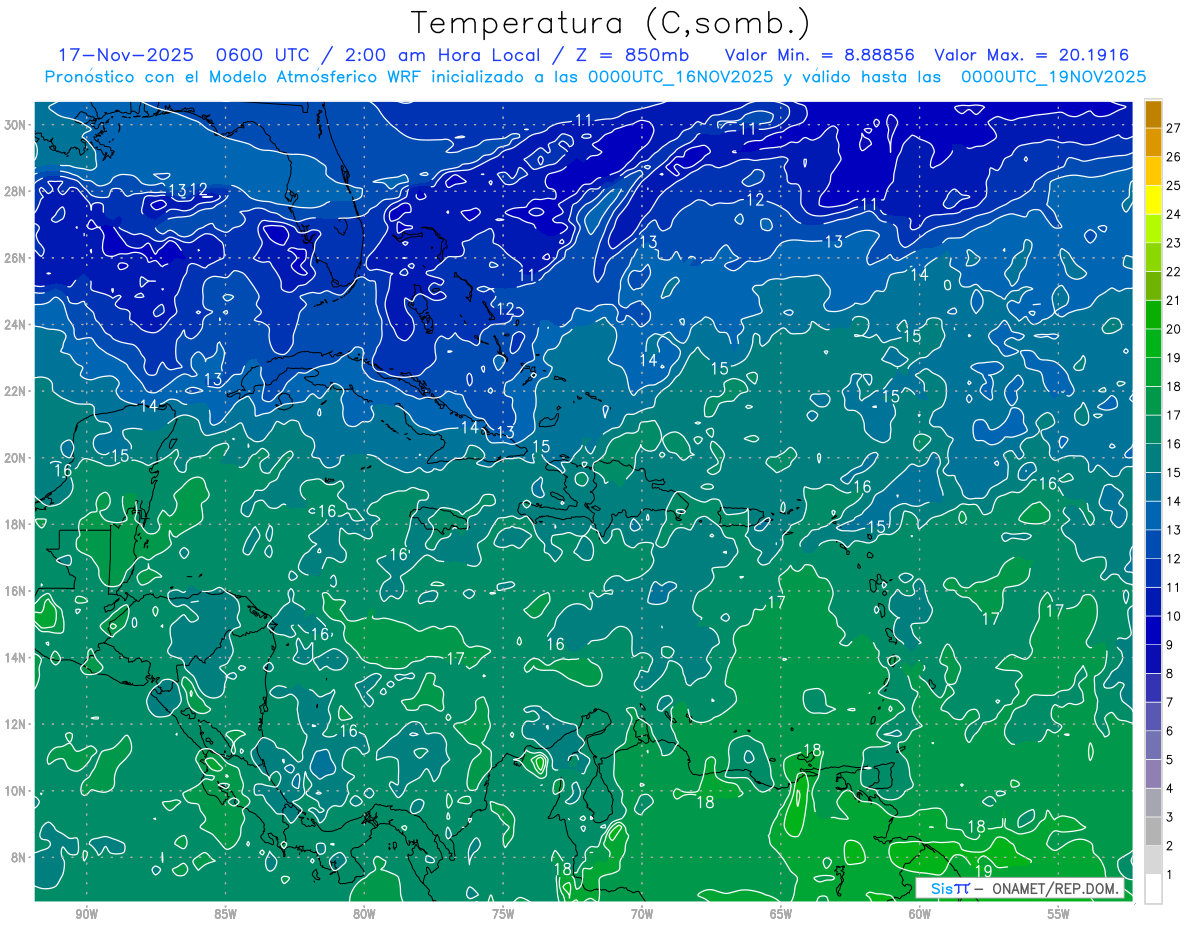Click the colorbar scale label '24'
This screenshot has height=927, width=1200.
click(x=1174, y=214)
